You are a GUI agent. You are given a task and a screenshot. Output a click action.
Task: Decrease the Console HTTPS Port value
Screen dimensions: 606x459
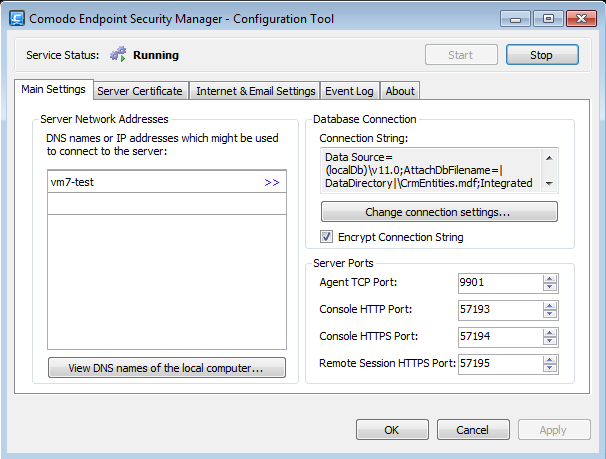[x=550, y=341]
